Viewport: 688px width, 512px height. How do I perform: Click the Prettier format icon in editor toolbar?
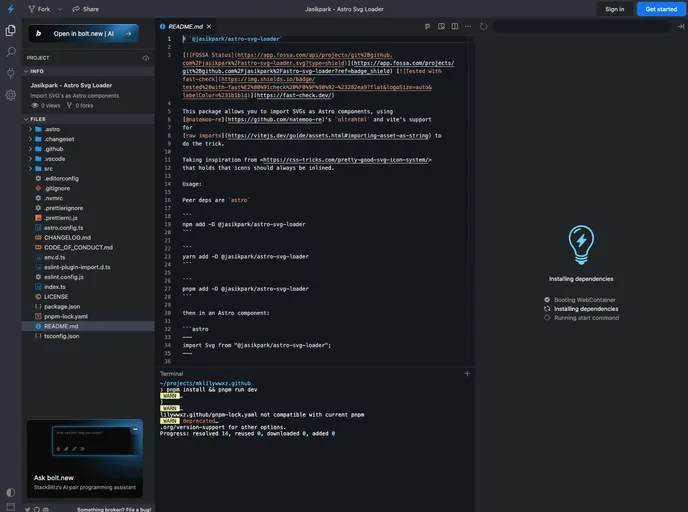coord(427,26)
